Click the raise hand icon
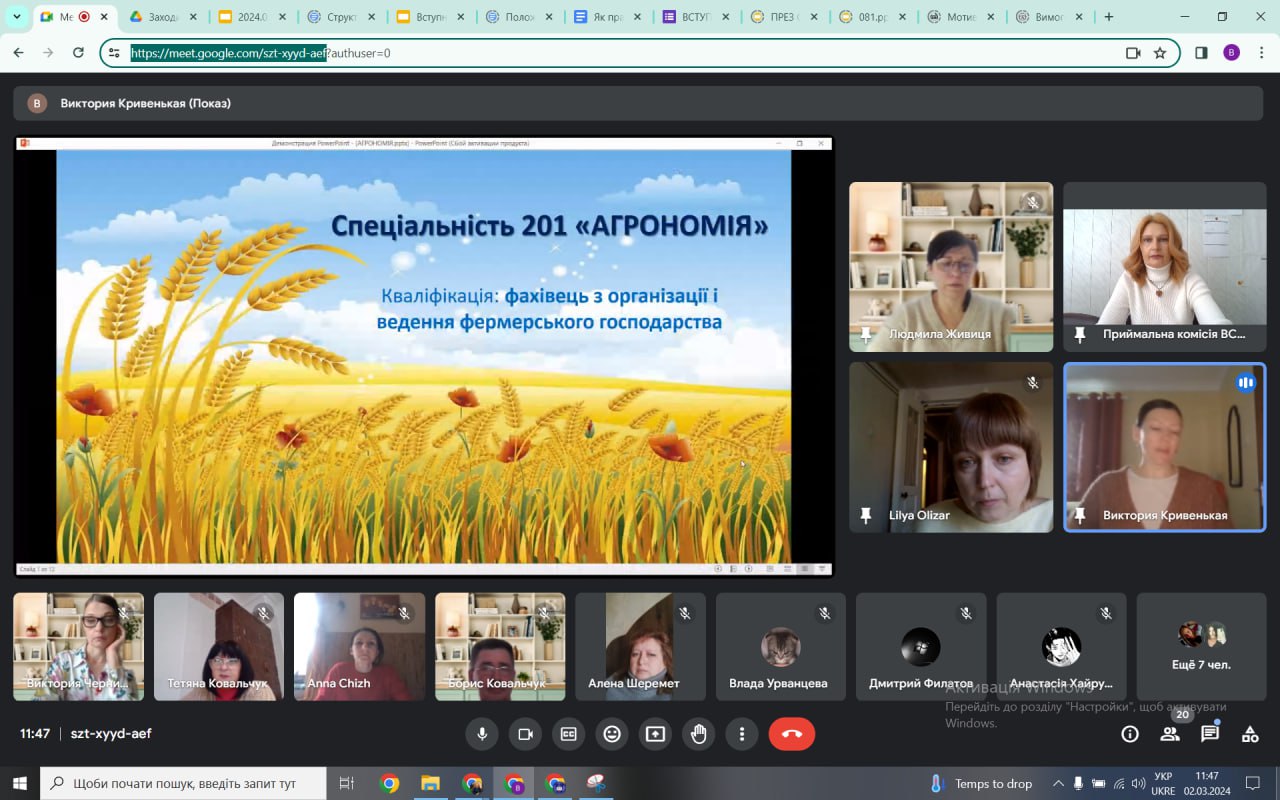This screenshot has height=800, width=1280. (698, 734)
